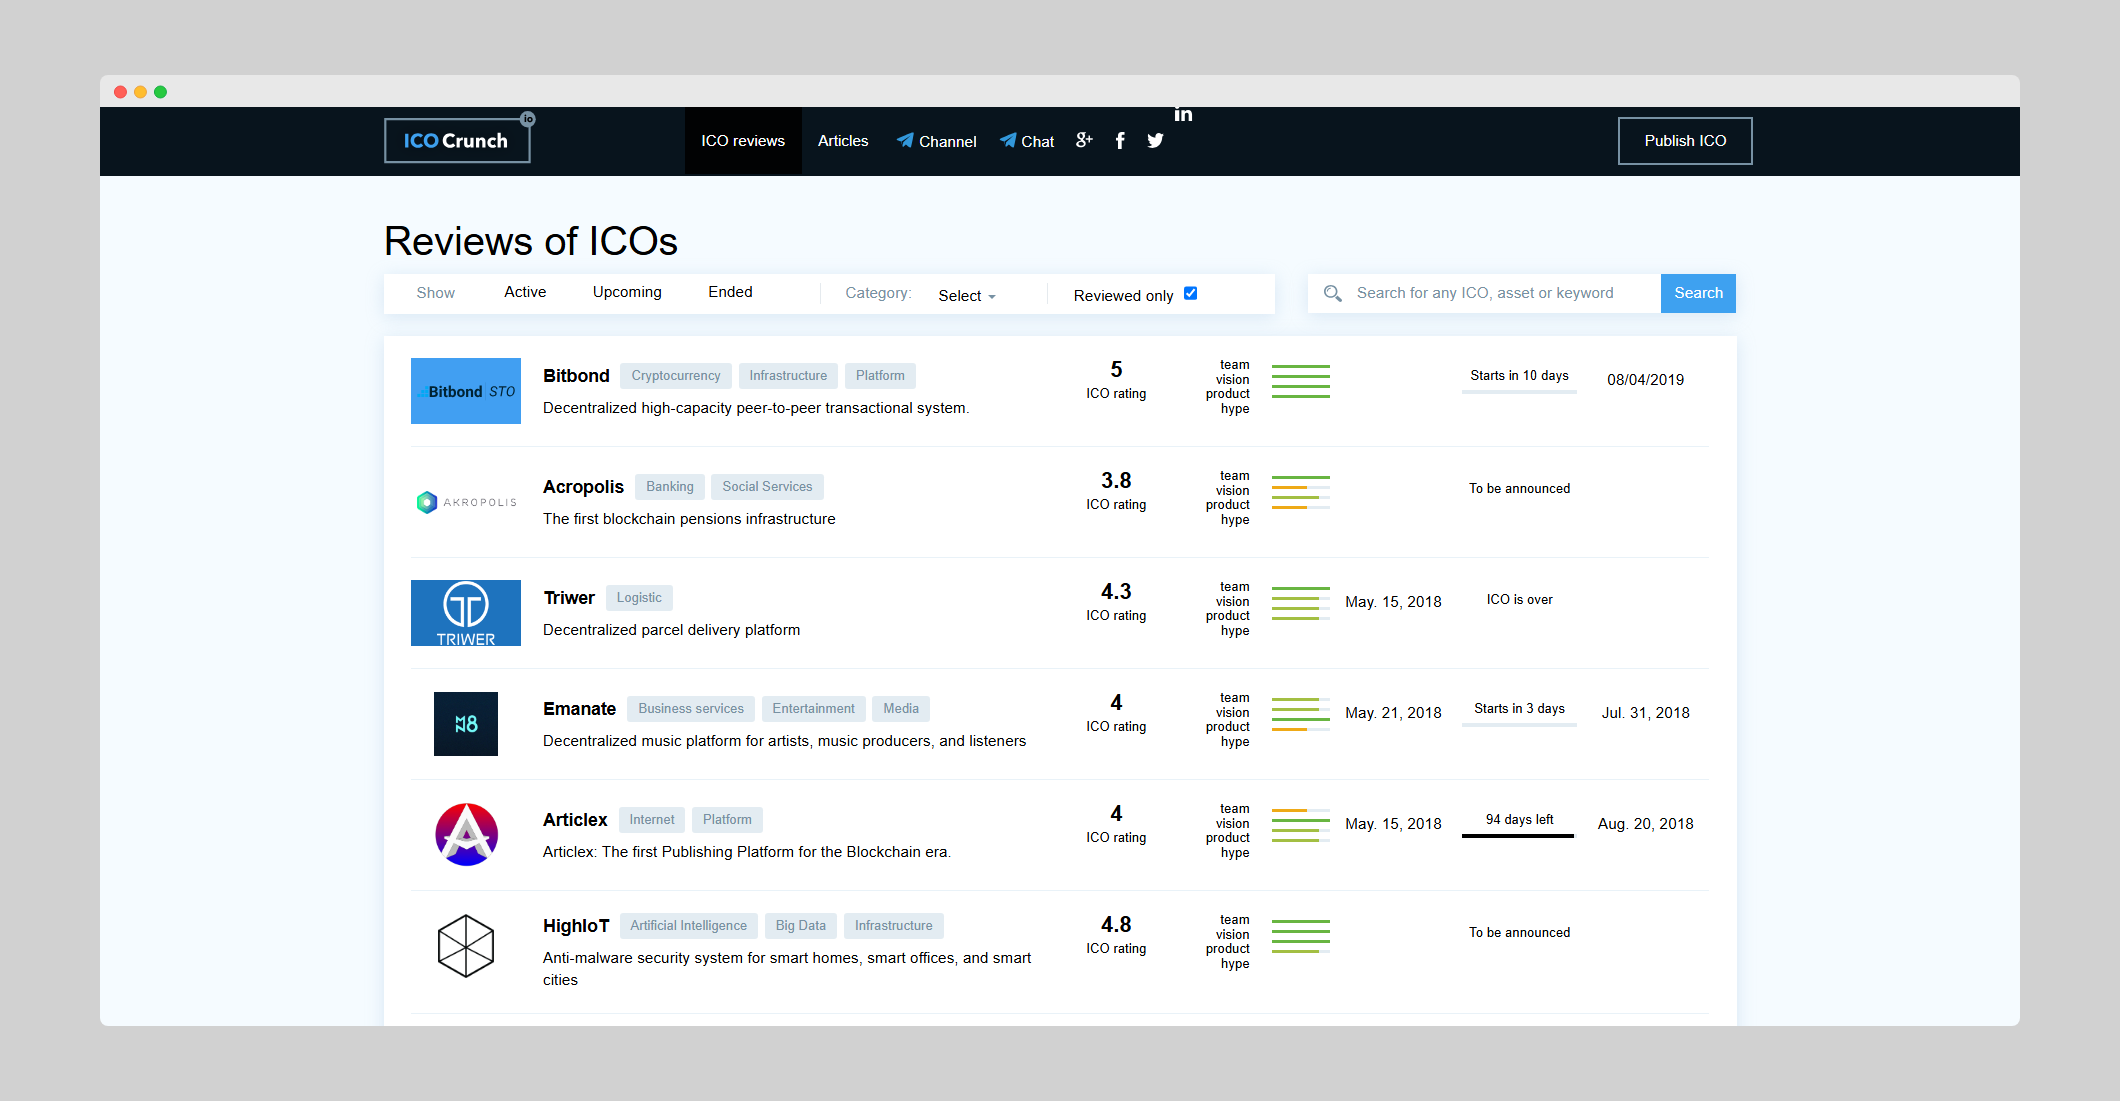Click the Twitter bird icon
The height and width of the screenshot is (1101, 2120).
pyautogui.click(x=1155, y=141)
